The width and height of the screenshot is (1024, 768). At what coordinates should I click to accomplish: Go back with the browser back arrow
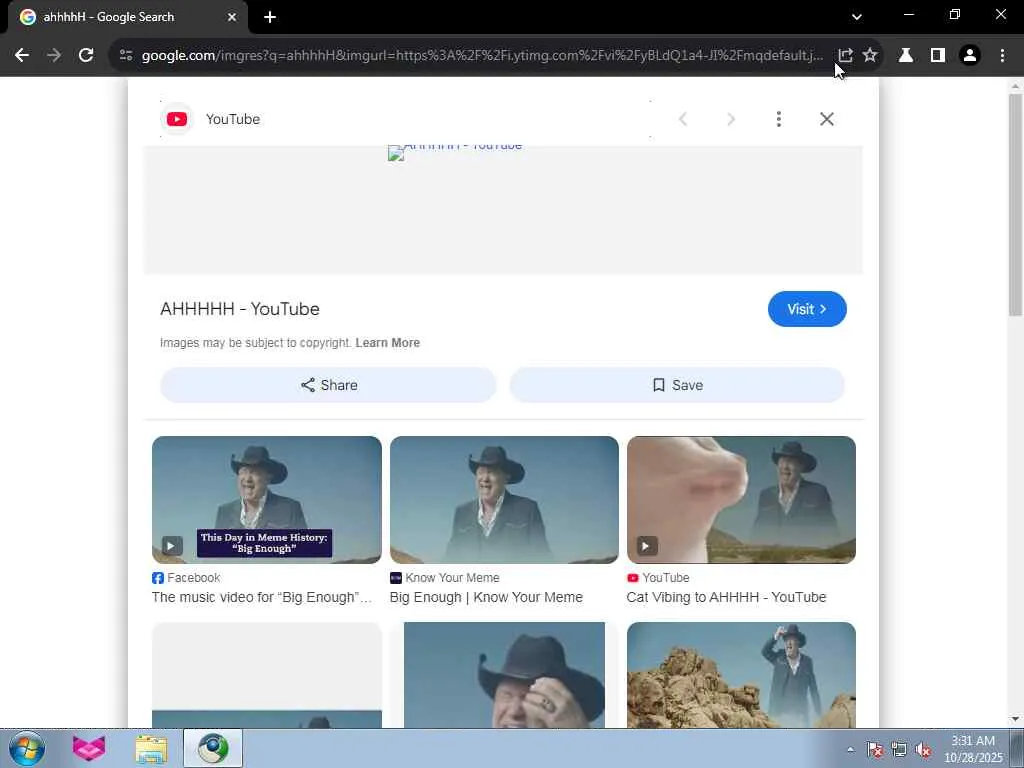coord(22,55)
